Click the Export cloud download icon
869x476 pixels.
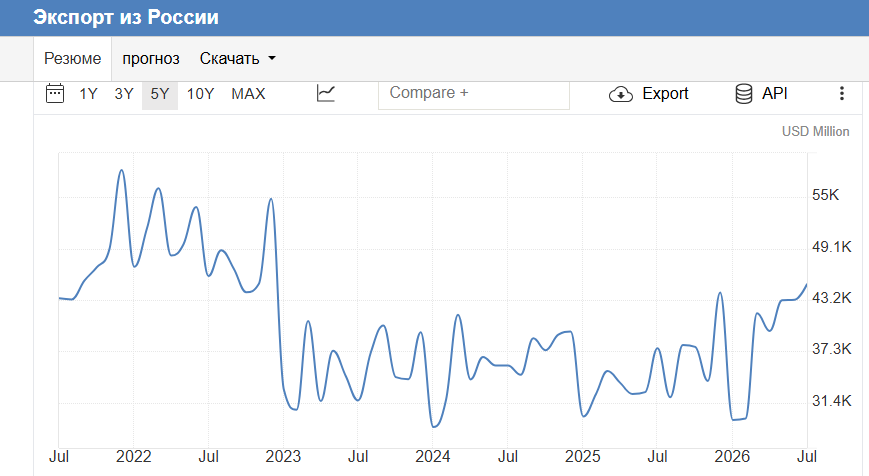[621, 94]
